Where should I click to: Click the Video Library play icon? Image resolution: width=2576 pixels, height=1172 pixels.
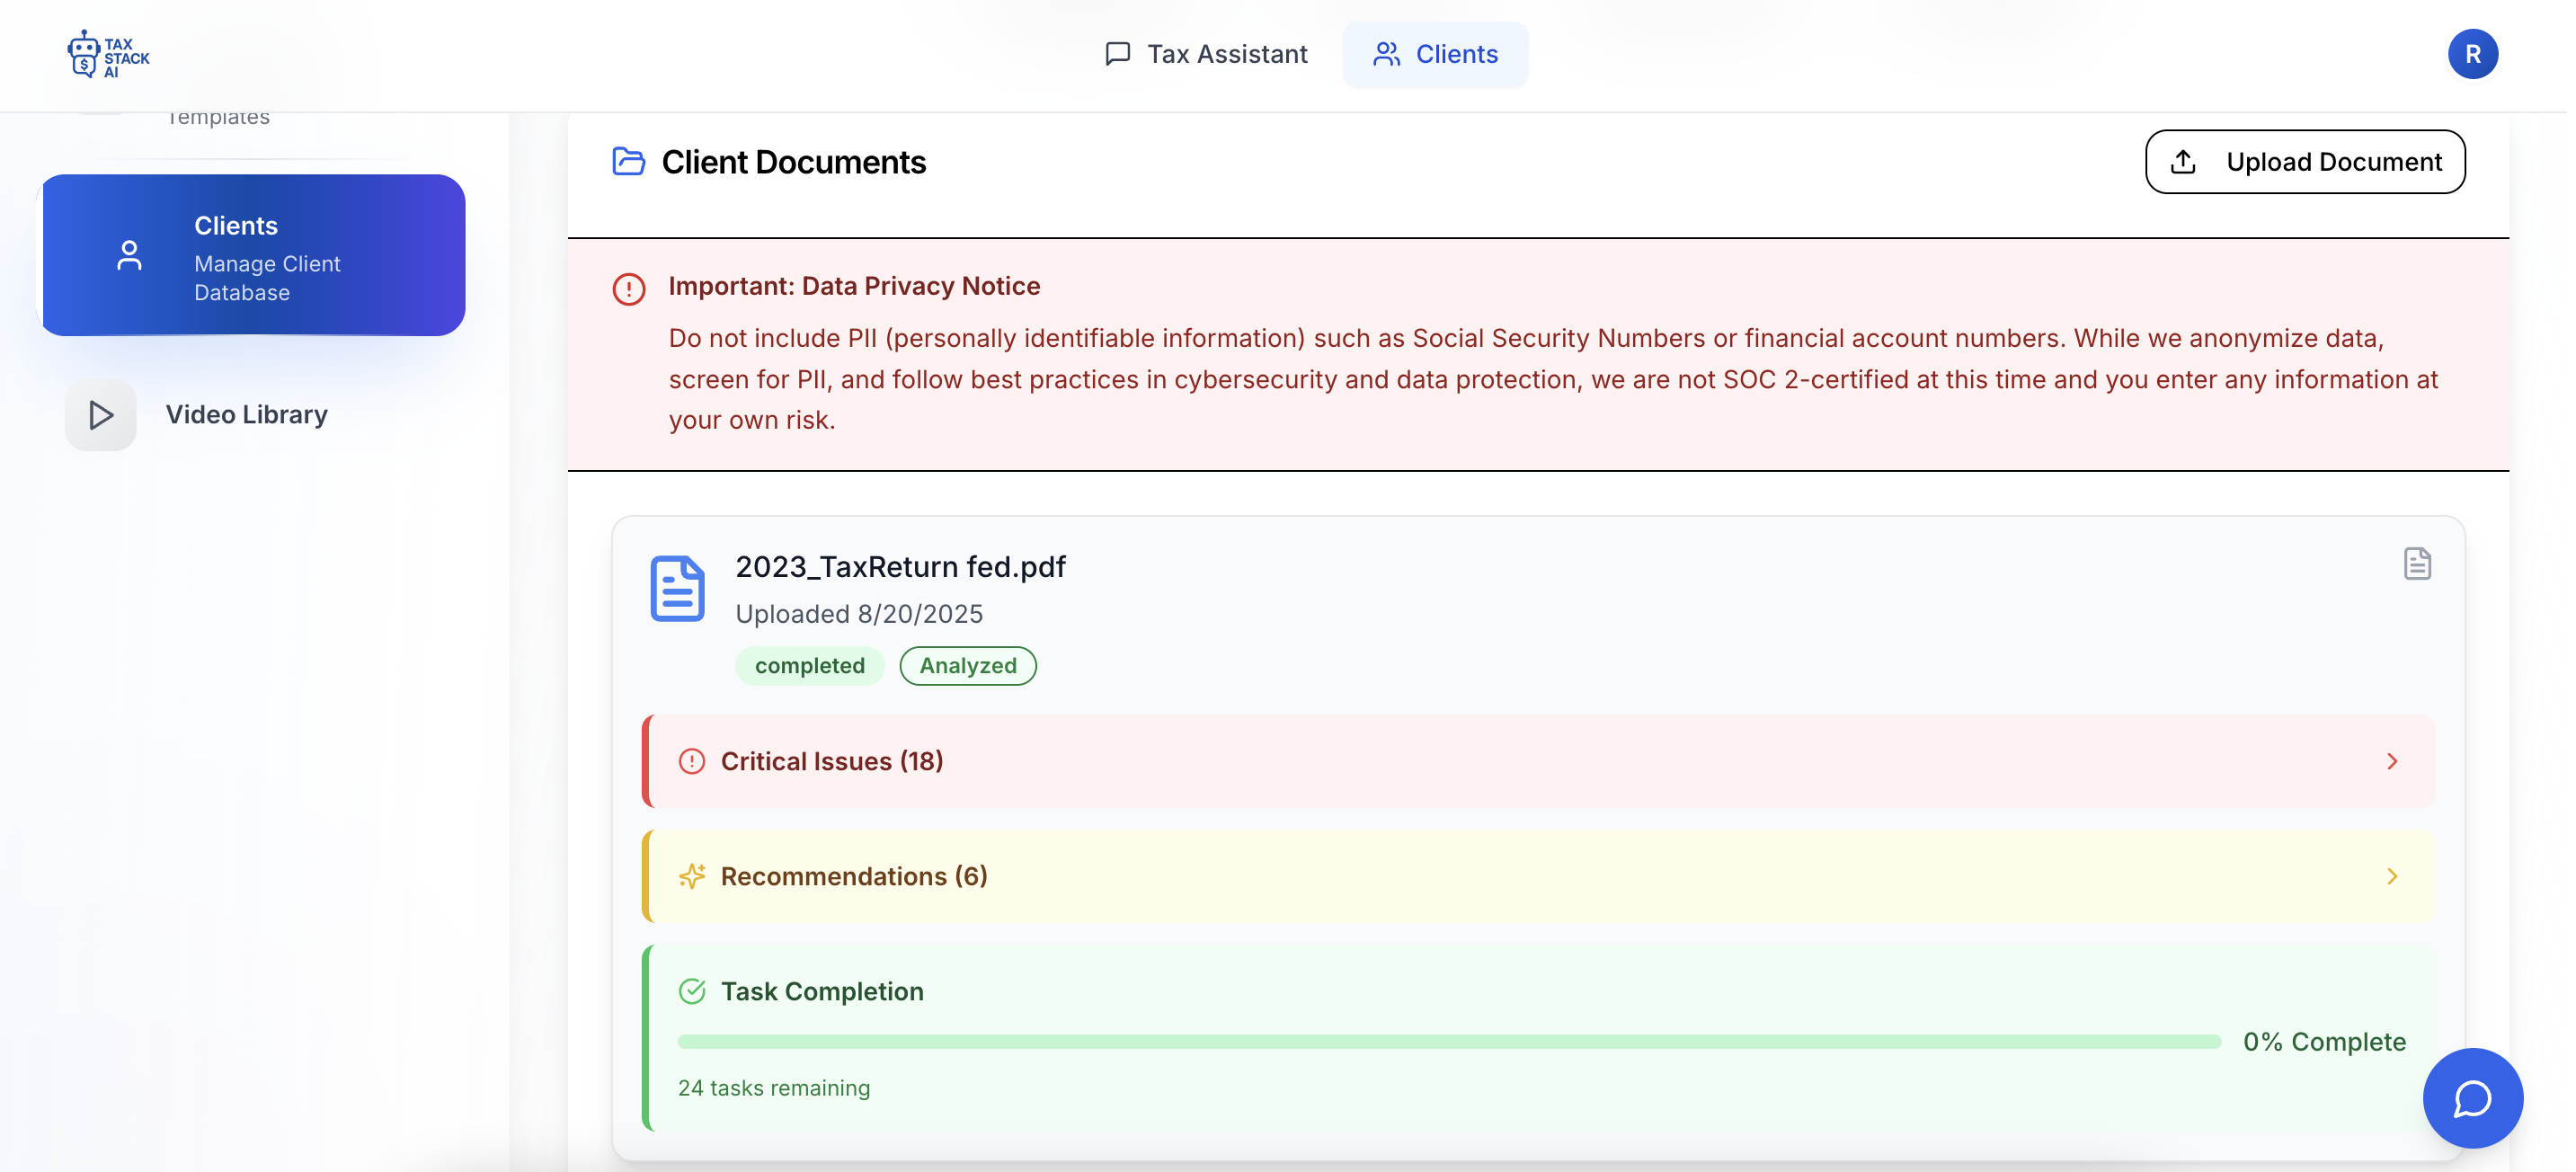(101, 414)
